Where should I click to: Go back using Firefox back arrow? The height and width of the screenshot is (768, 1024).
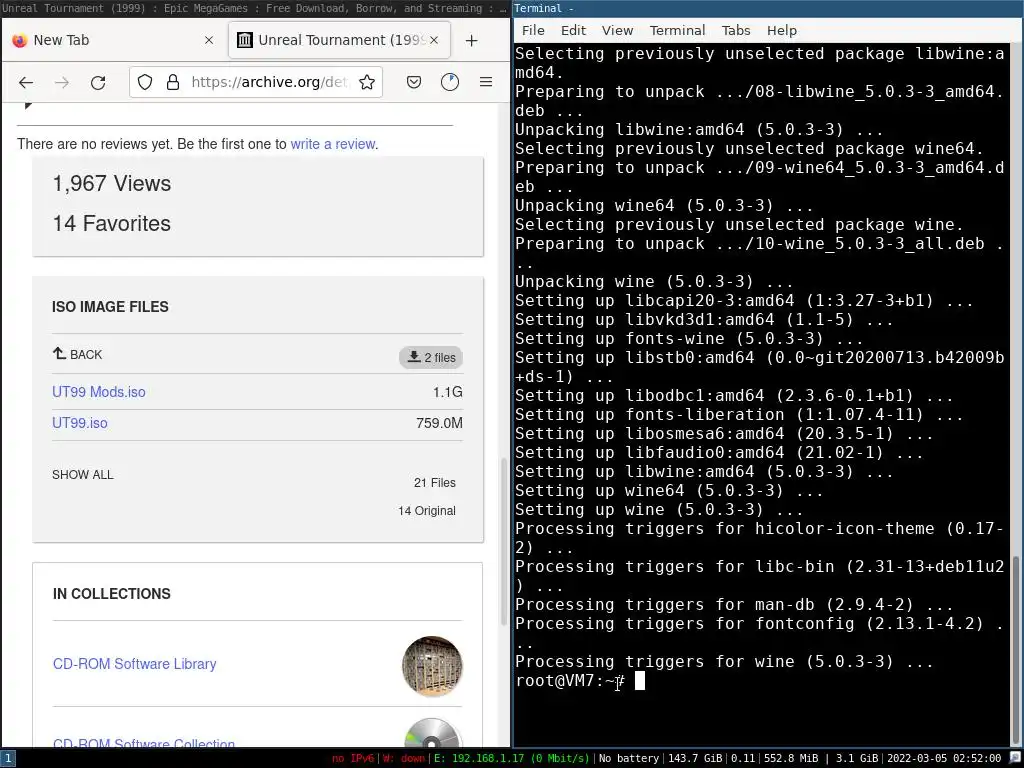tap(26, 82)
